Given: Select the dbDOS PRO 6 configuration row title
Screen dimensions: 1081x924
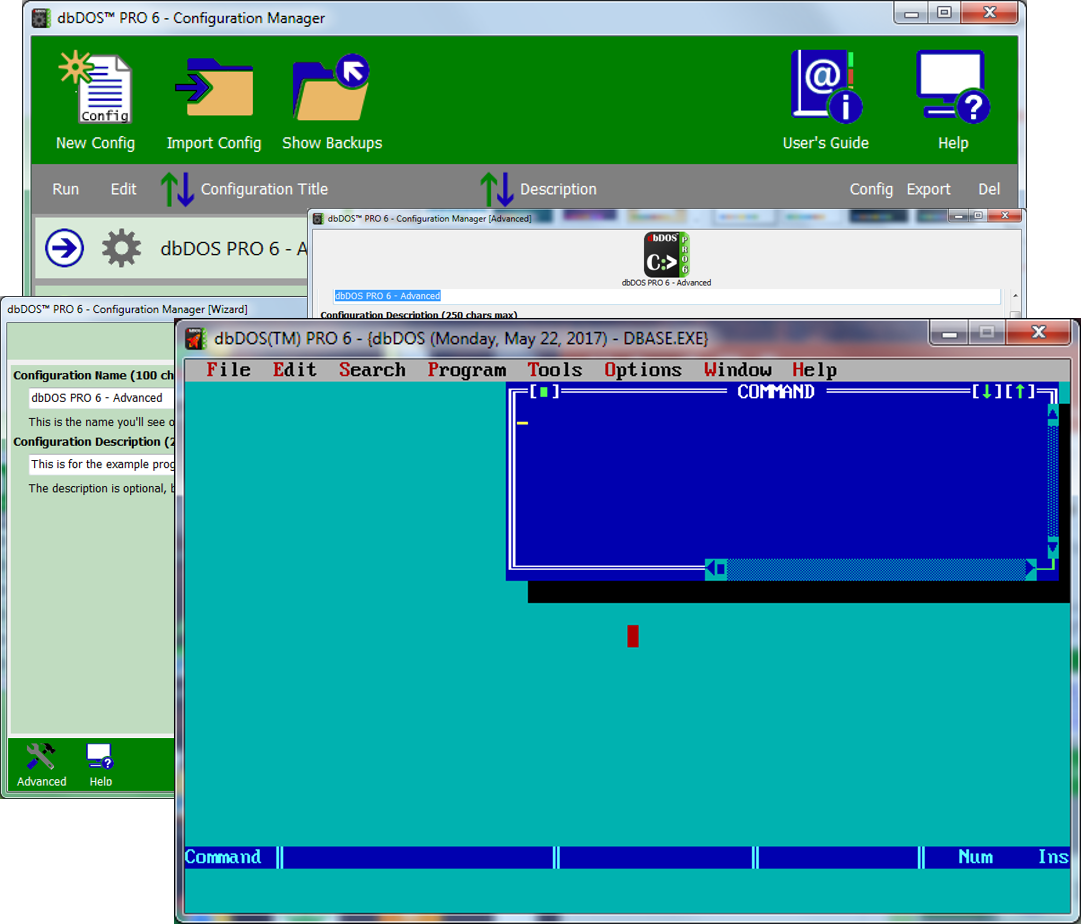Looking at the screenshot, I should click(234, 248).
